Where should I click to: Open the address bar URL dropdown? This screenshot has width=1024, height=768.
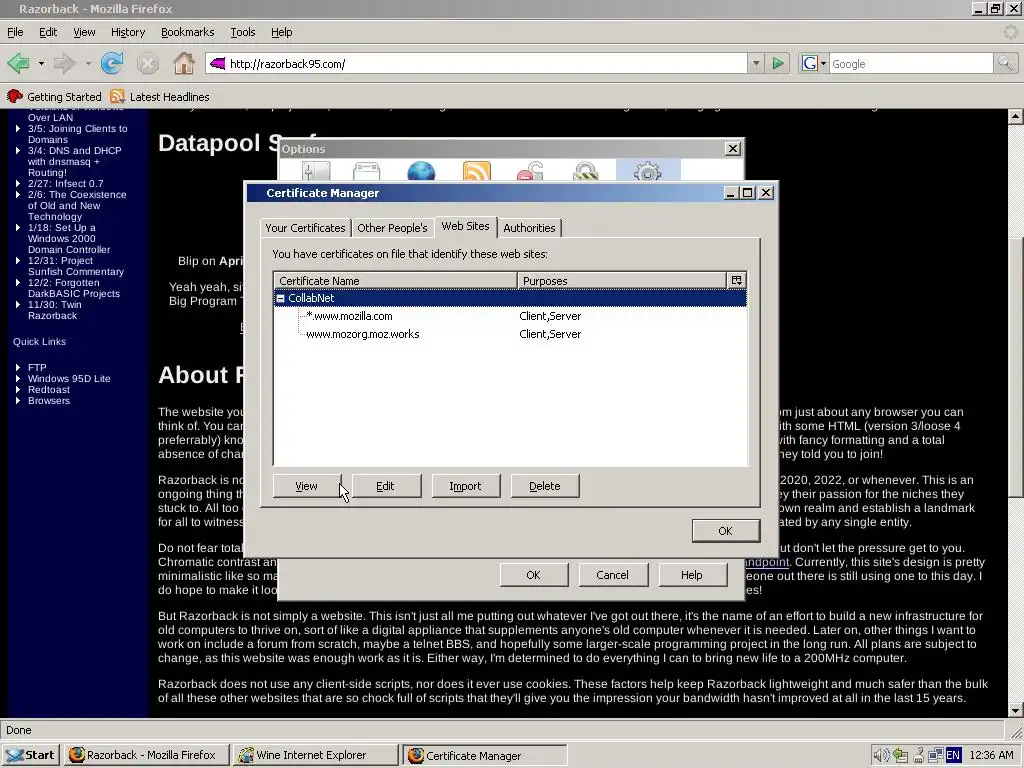point(756,63)
